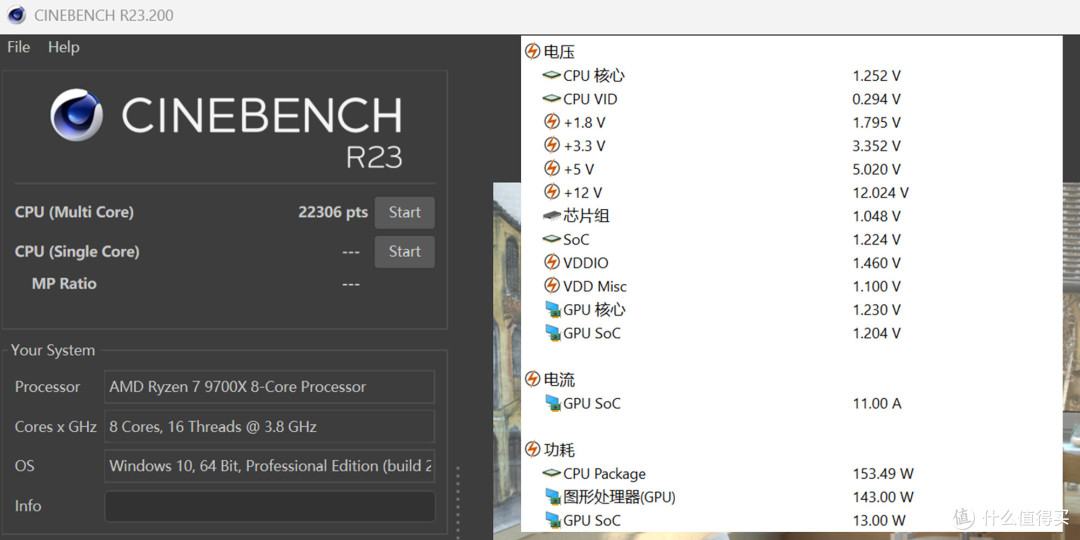1080x540 pixels.
Task: Click the empty Info input field
Action: (x=269, y=506)
